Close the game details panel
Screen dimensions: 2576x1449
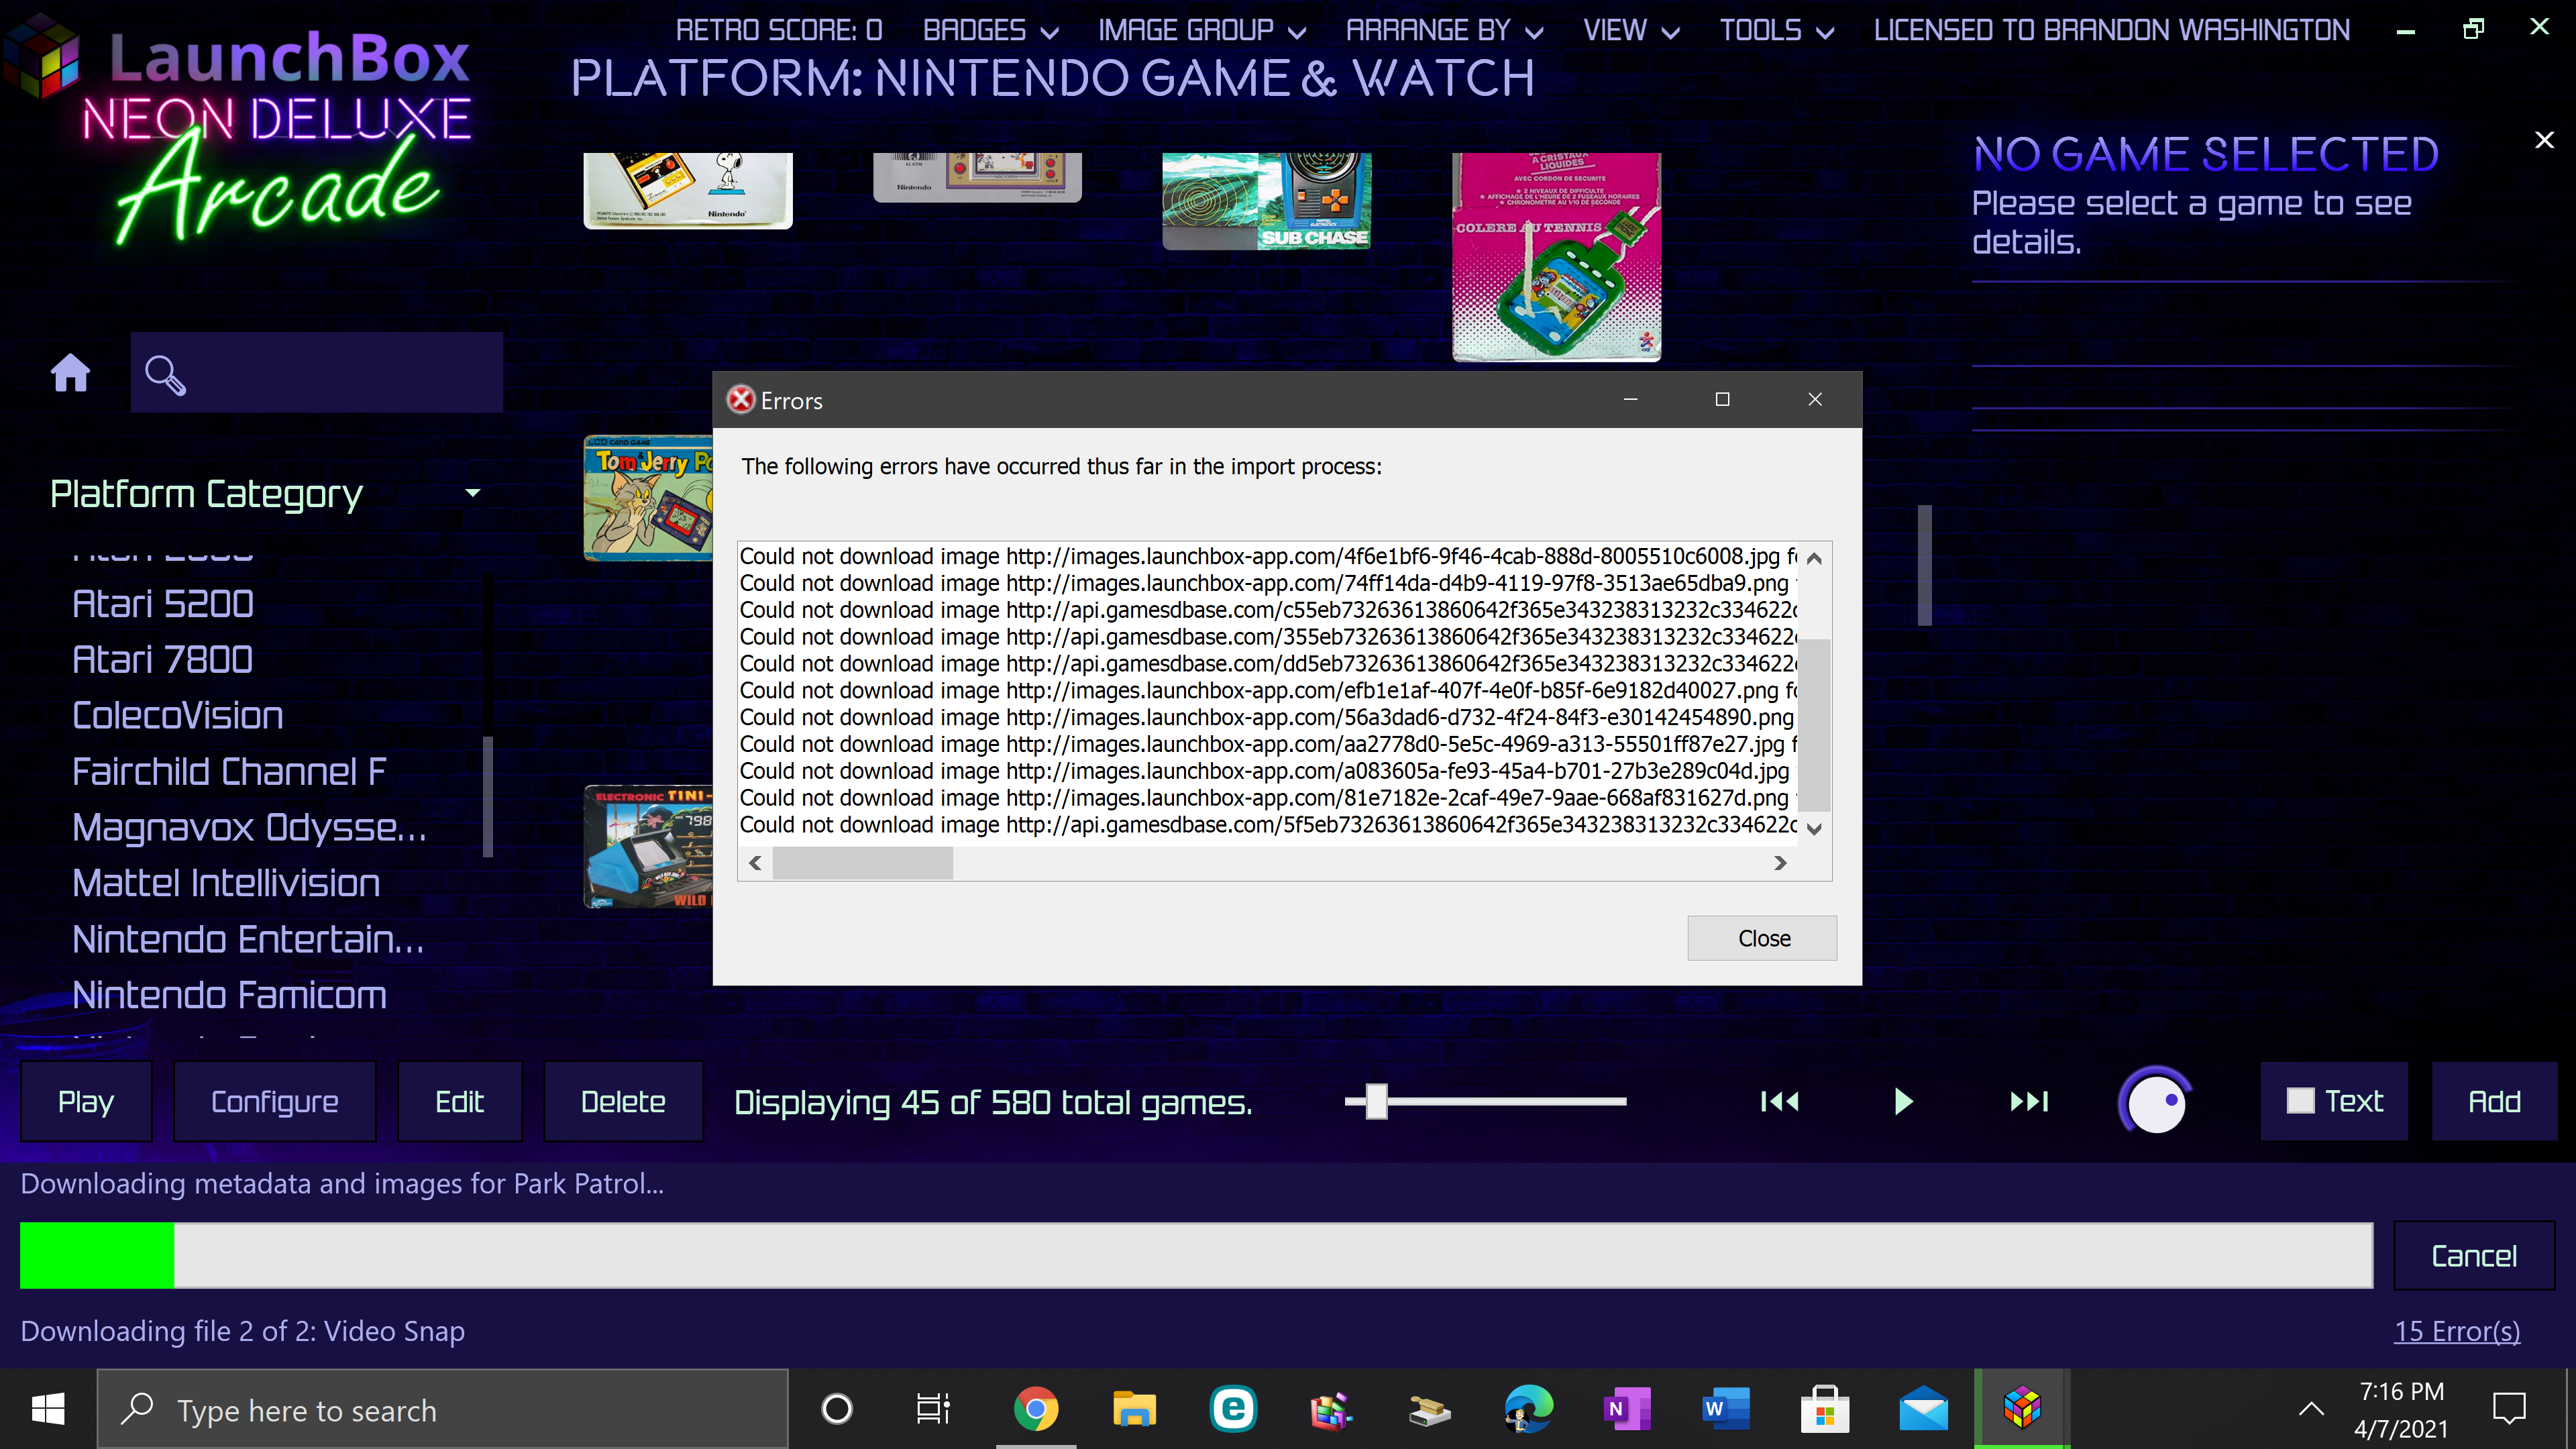2545,140
